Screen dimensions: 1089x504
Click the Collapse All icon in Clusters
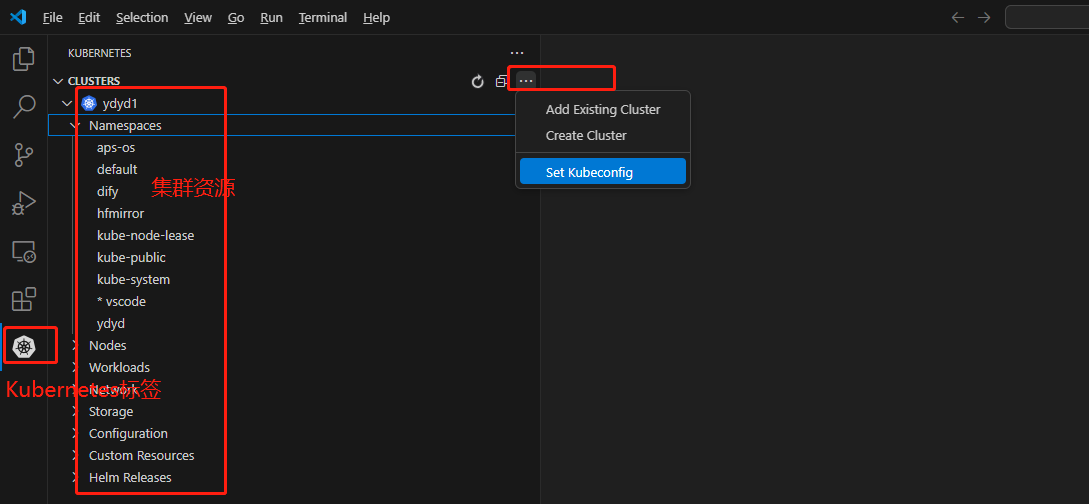click(x=502, y=81)
